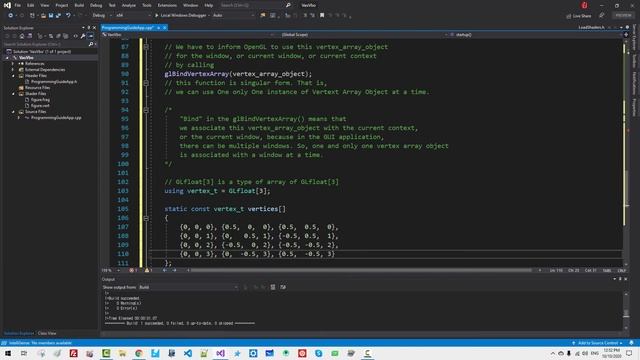Open the Global Scope dropdown
The width and height of the screenshot is (640, 360).
[361, 35]
